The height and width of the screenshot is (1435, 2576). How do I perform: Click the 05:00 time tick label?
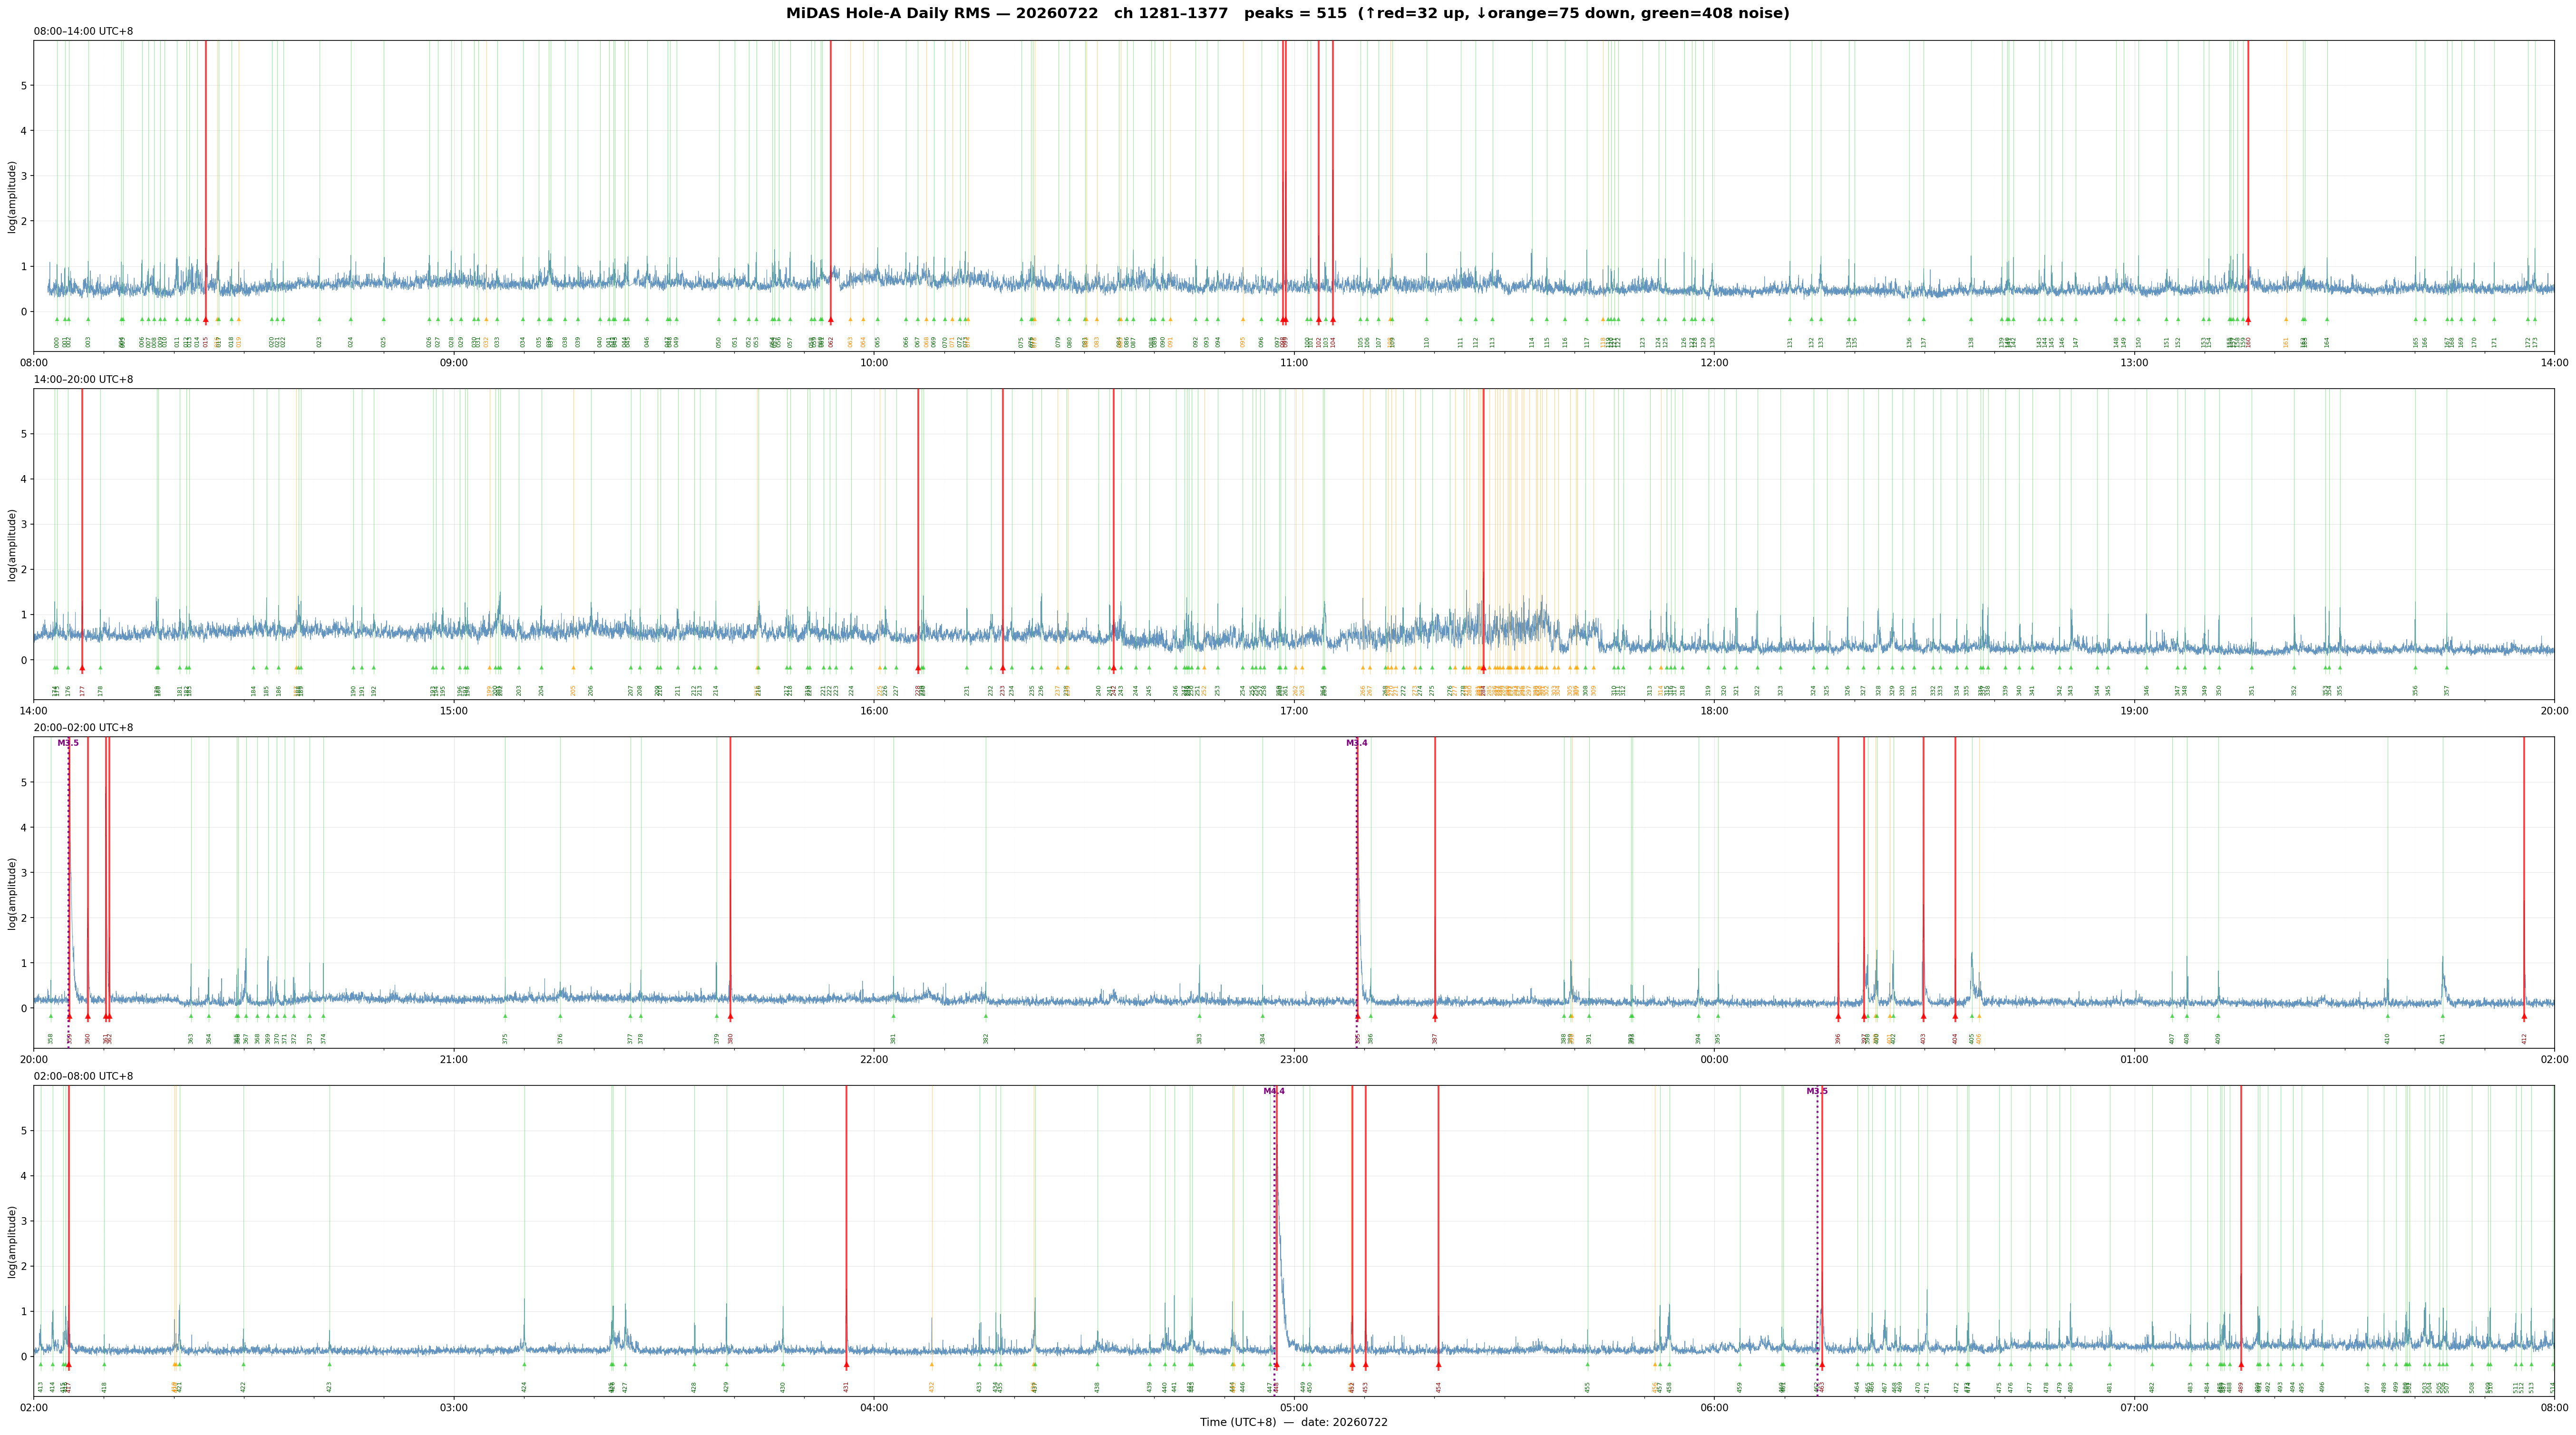tap(1294, 1407)
